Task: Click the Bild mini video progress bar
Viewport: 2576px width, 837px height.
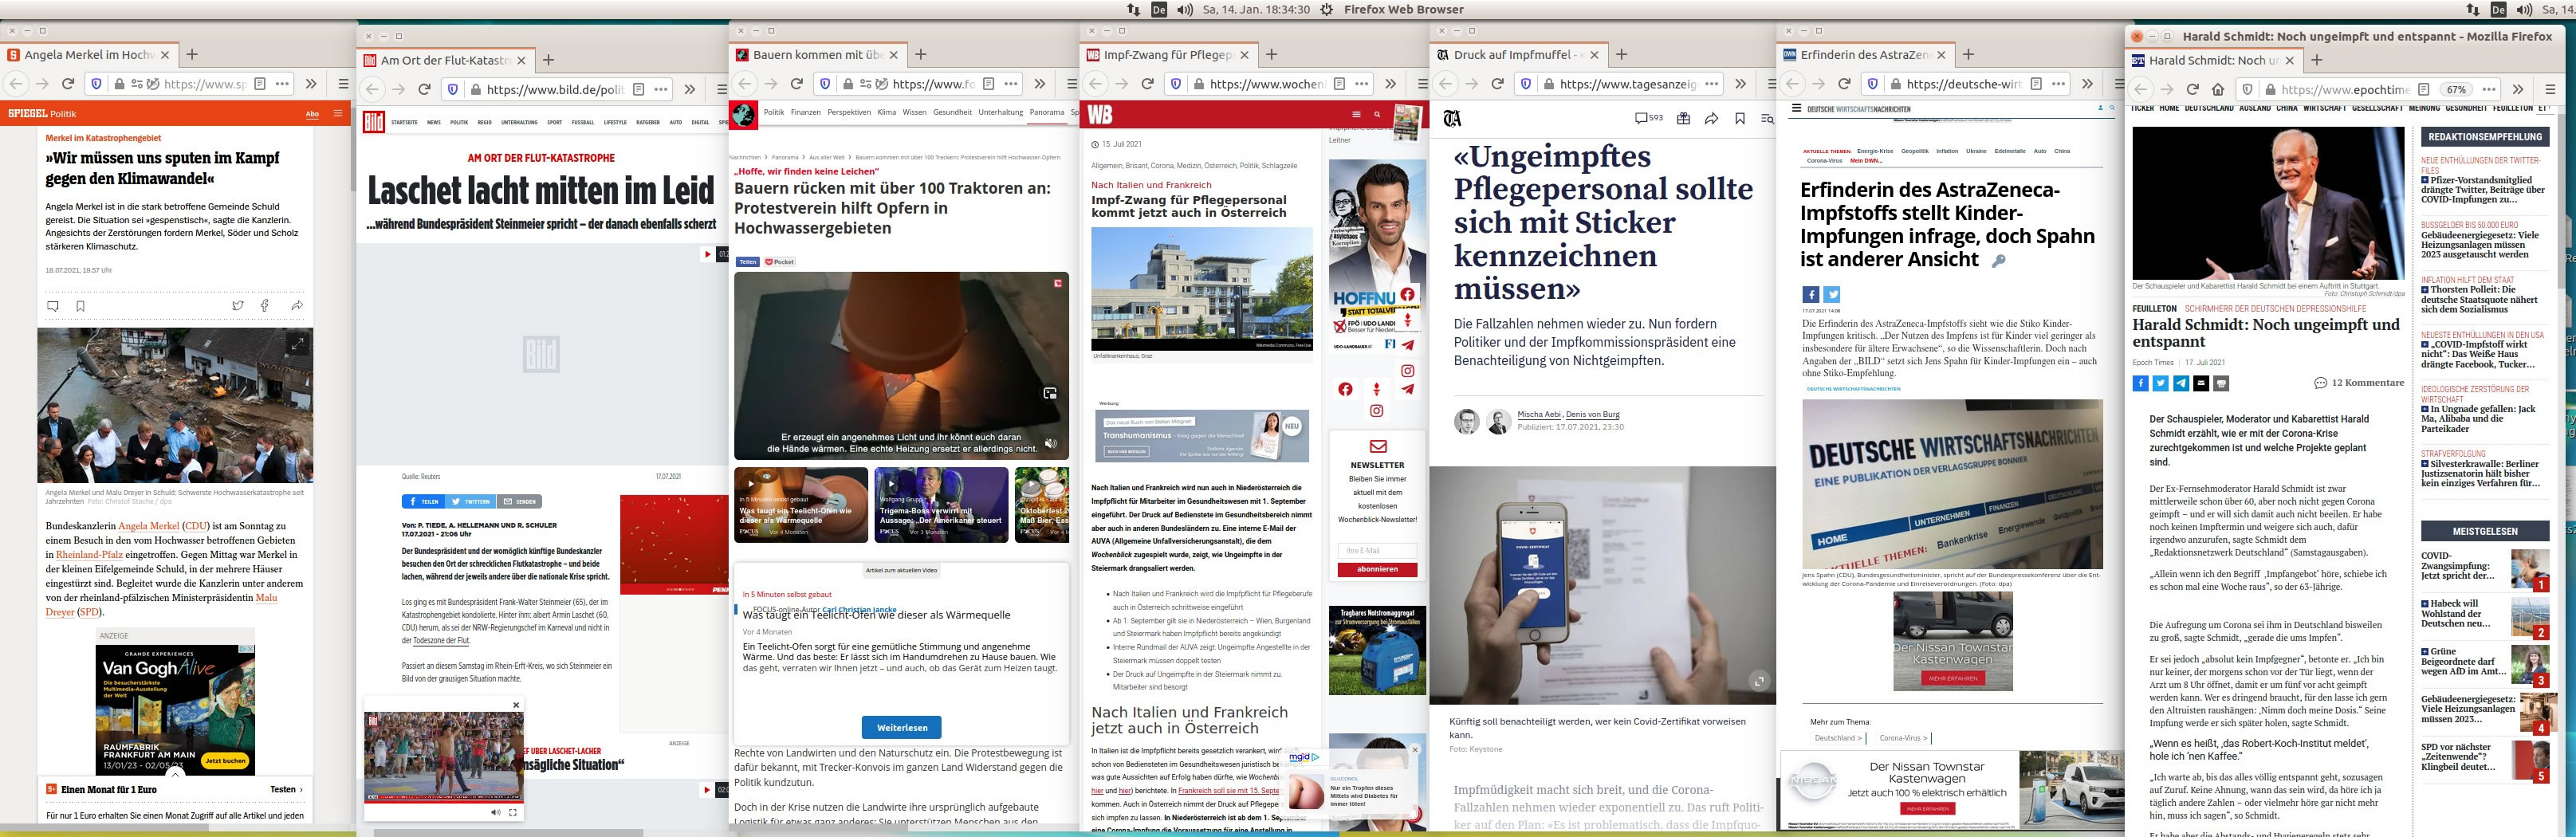Action: tap(443, 801)
